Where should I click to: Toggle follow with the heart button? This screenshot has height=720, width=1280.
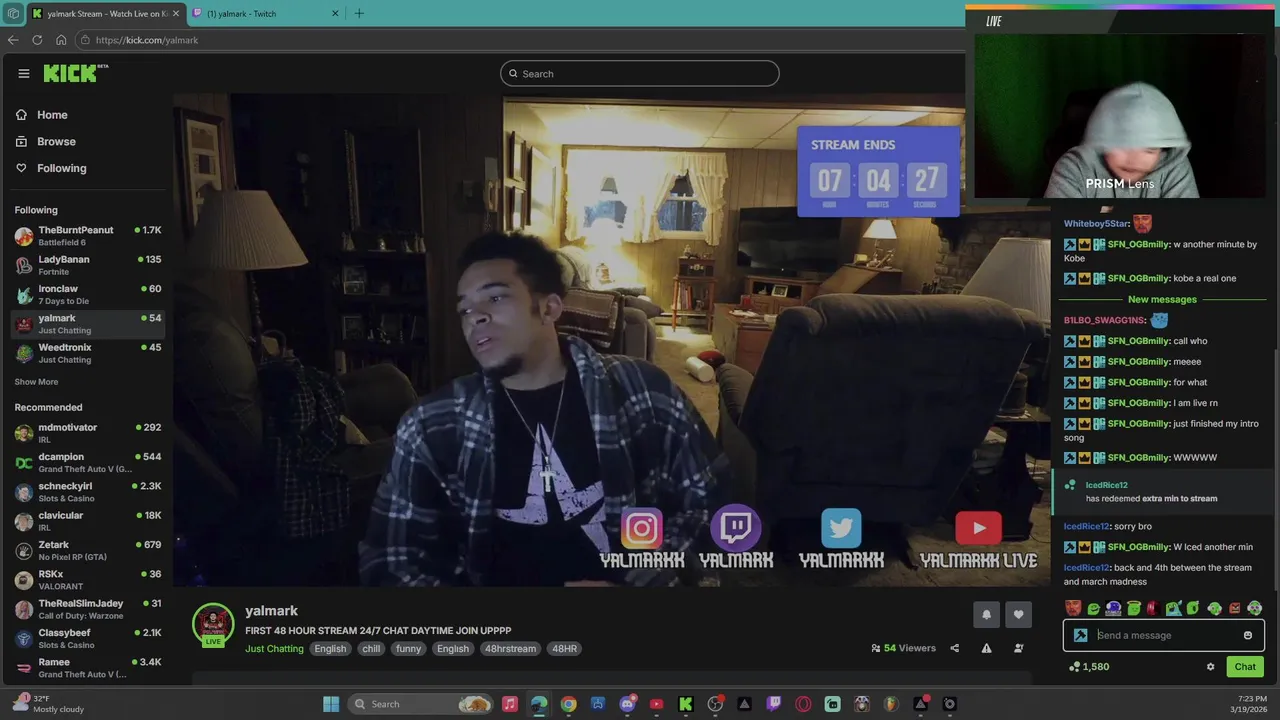1018,615
